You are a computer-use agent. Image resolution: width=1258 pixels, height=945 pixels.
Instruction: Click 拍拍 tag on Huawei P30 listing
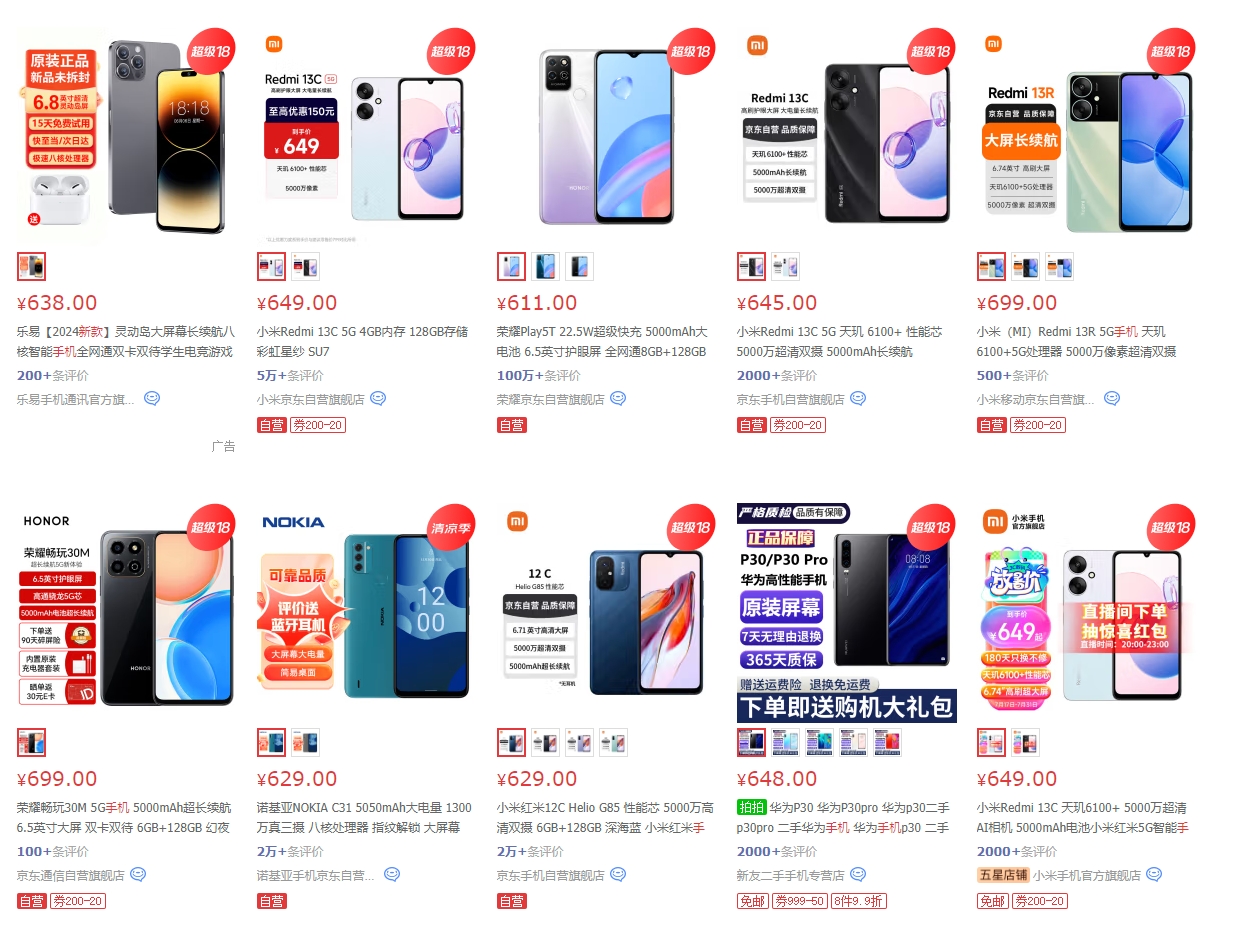pyautogui.click(x=751, y=807)
